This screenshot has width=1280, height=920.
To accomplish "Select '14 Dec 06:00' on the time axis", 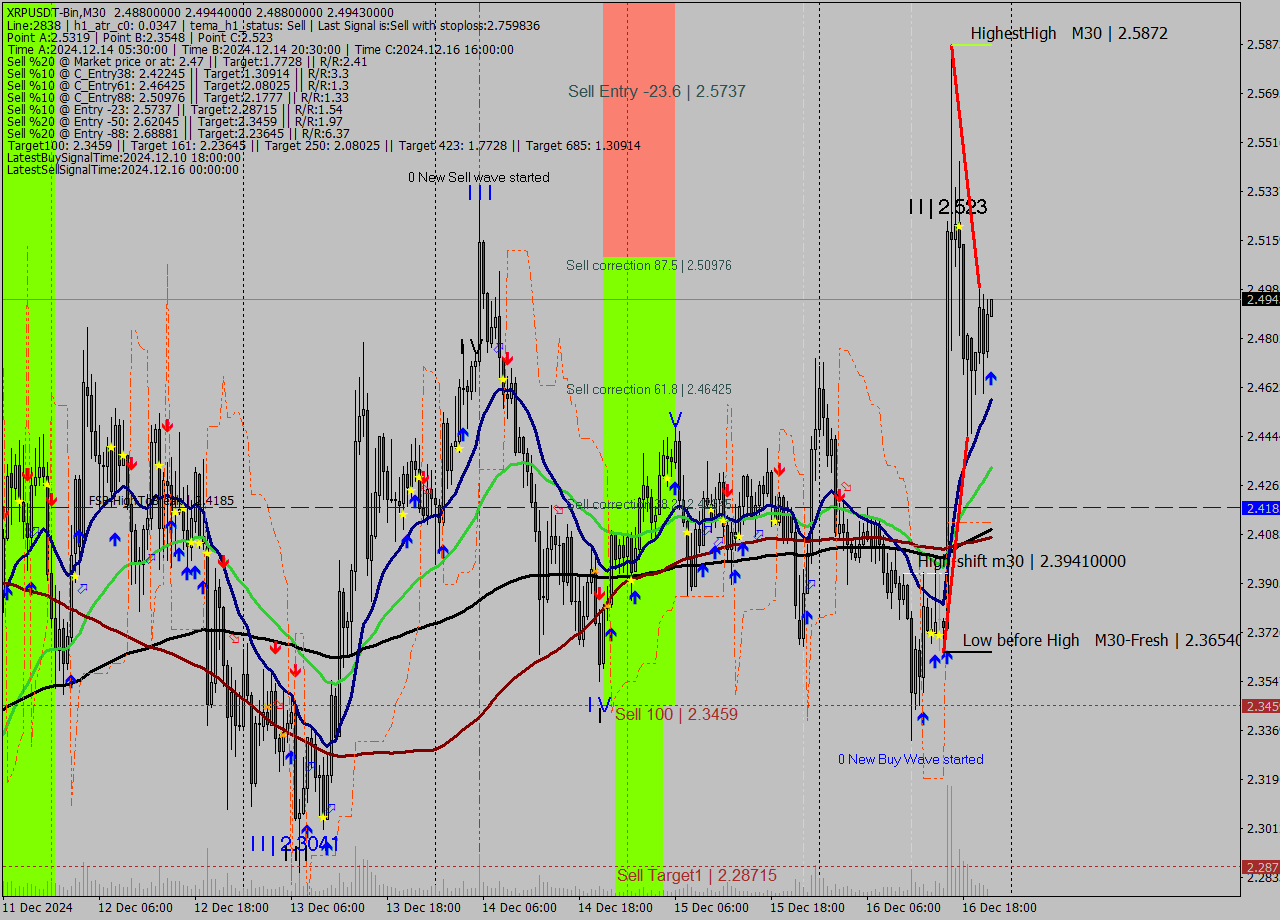I will point(519,907).
